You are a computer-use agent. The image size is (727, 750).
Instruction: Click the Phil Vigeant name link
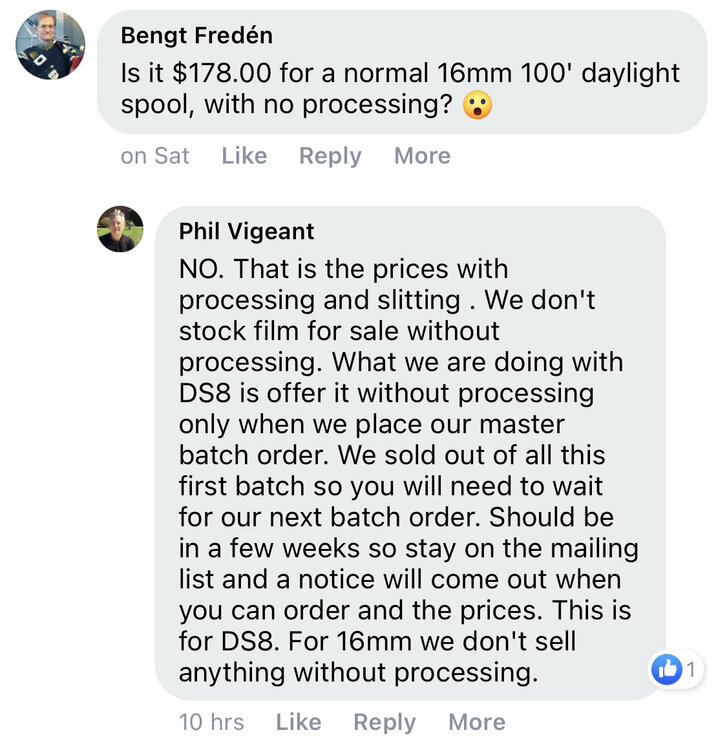(x=246, y=231)
